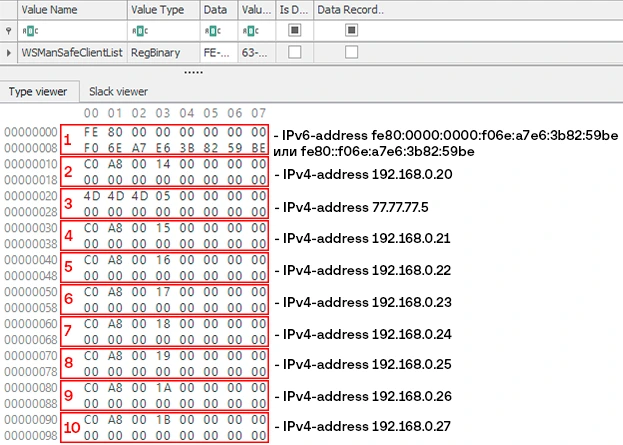Sort by Value Type column header
623x445 pixels.
162,9
